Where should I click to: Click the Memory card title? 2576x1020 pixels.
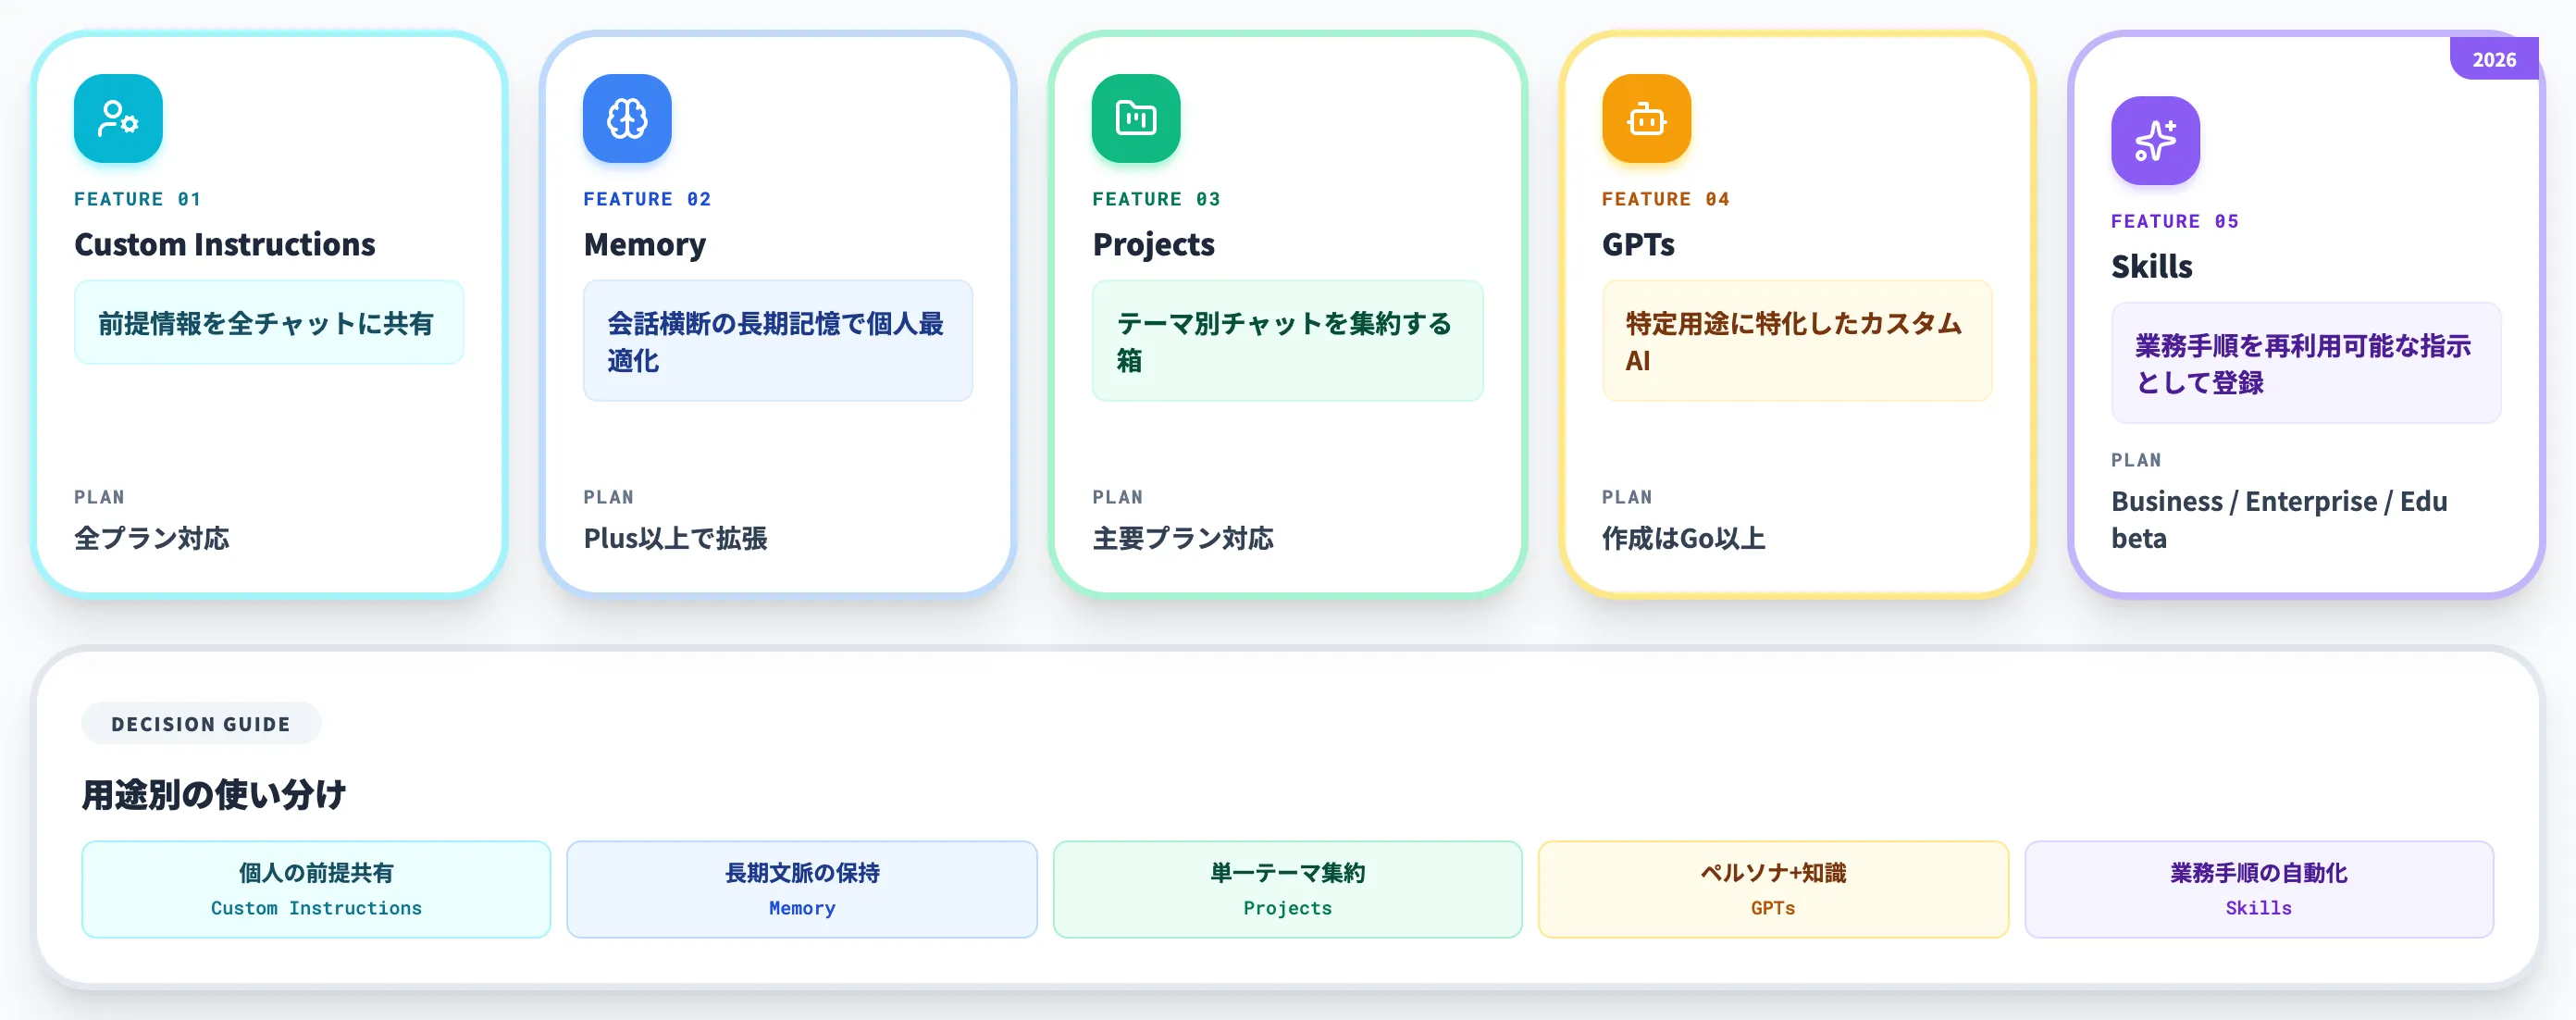click(x=645, y=244)
